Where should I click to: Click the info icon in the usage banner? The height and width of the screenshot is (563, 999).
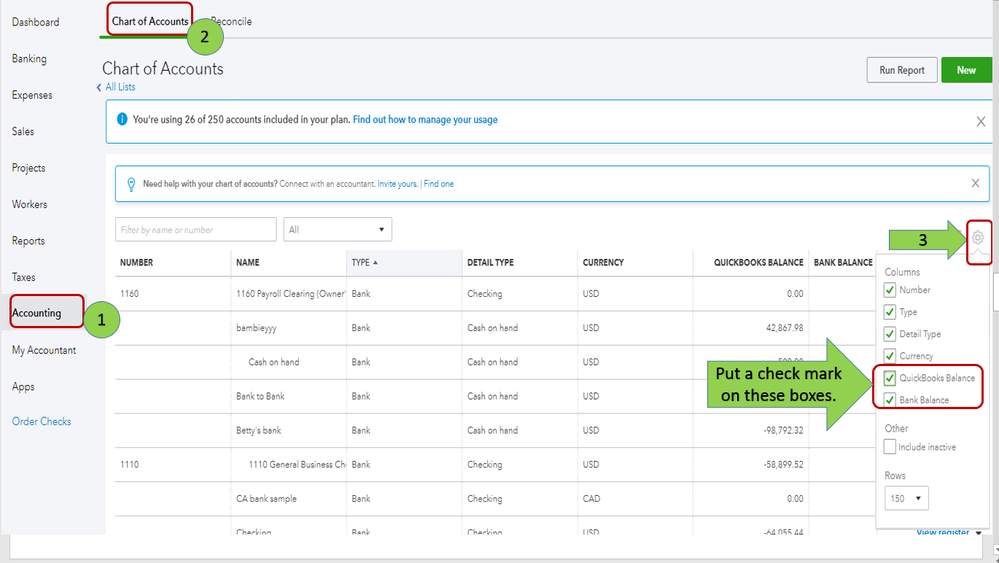122,119
